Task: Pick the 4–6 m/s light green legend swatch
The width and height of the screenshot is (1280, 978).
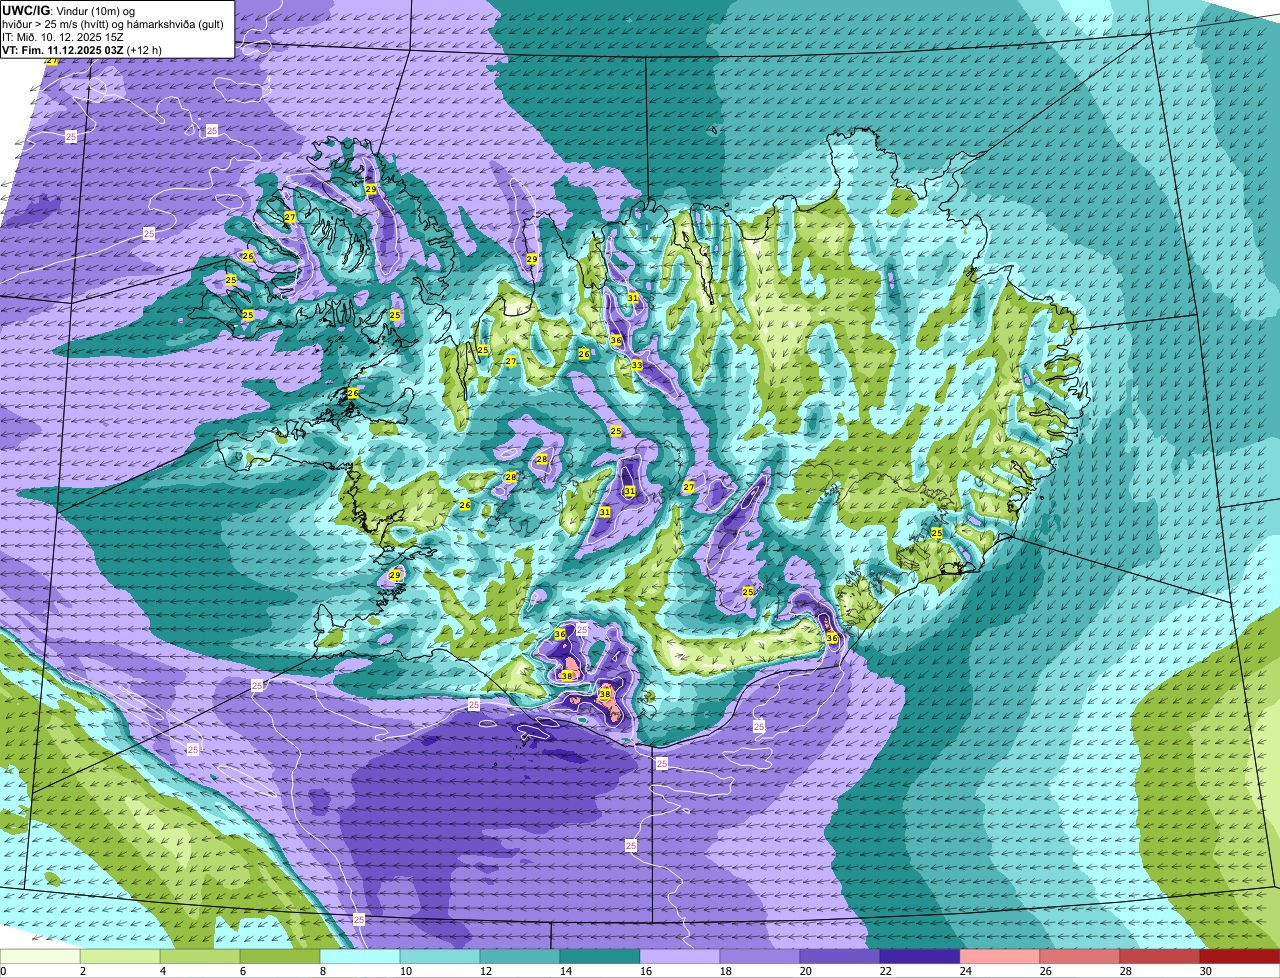Action: click(200, 957)
